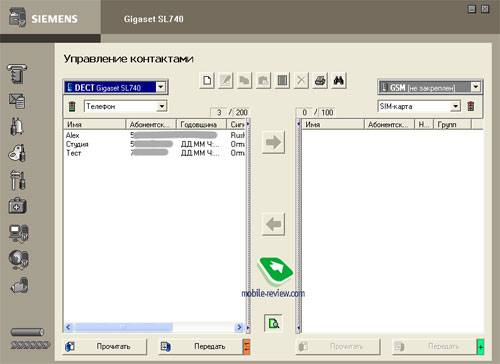Open the messages envelope icon in the sidebar

click(17, 101)
